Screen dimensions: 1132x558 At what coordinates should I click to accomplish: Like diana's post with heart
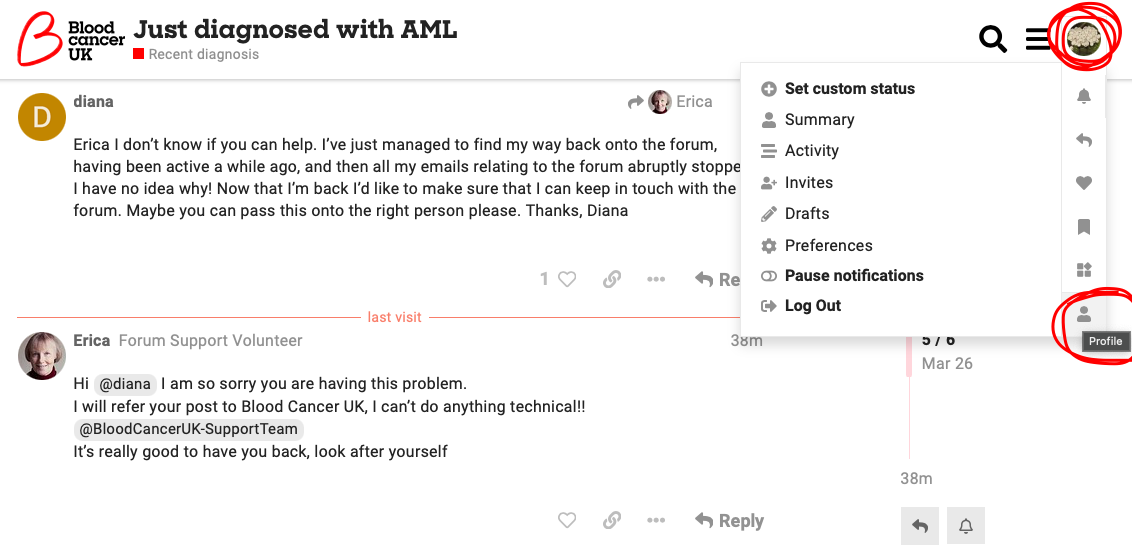pos(567,279)
